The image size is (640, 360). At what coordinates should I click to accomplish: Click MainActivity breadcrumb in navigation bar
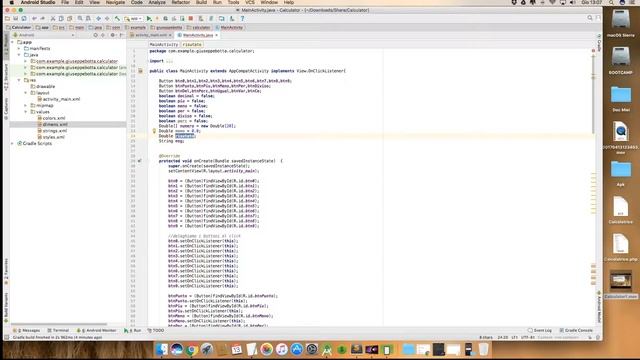tap(229, 27)
